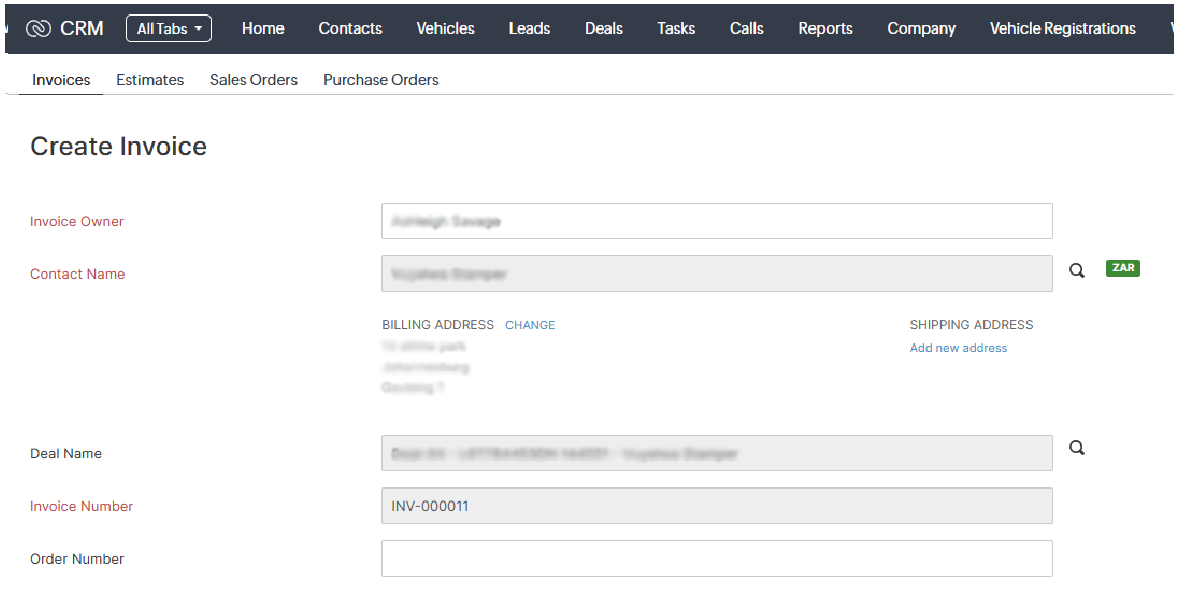Navigate to the Contacts menu
The image size is (1198, 597).
coord(350,28)
